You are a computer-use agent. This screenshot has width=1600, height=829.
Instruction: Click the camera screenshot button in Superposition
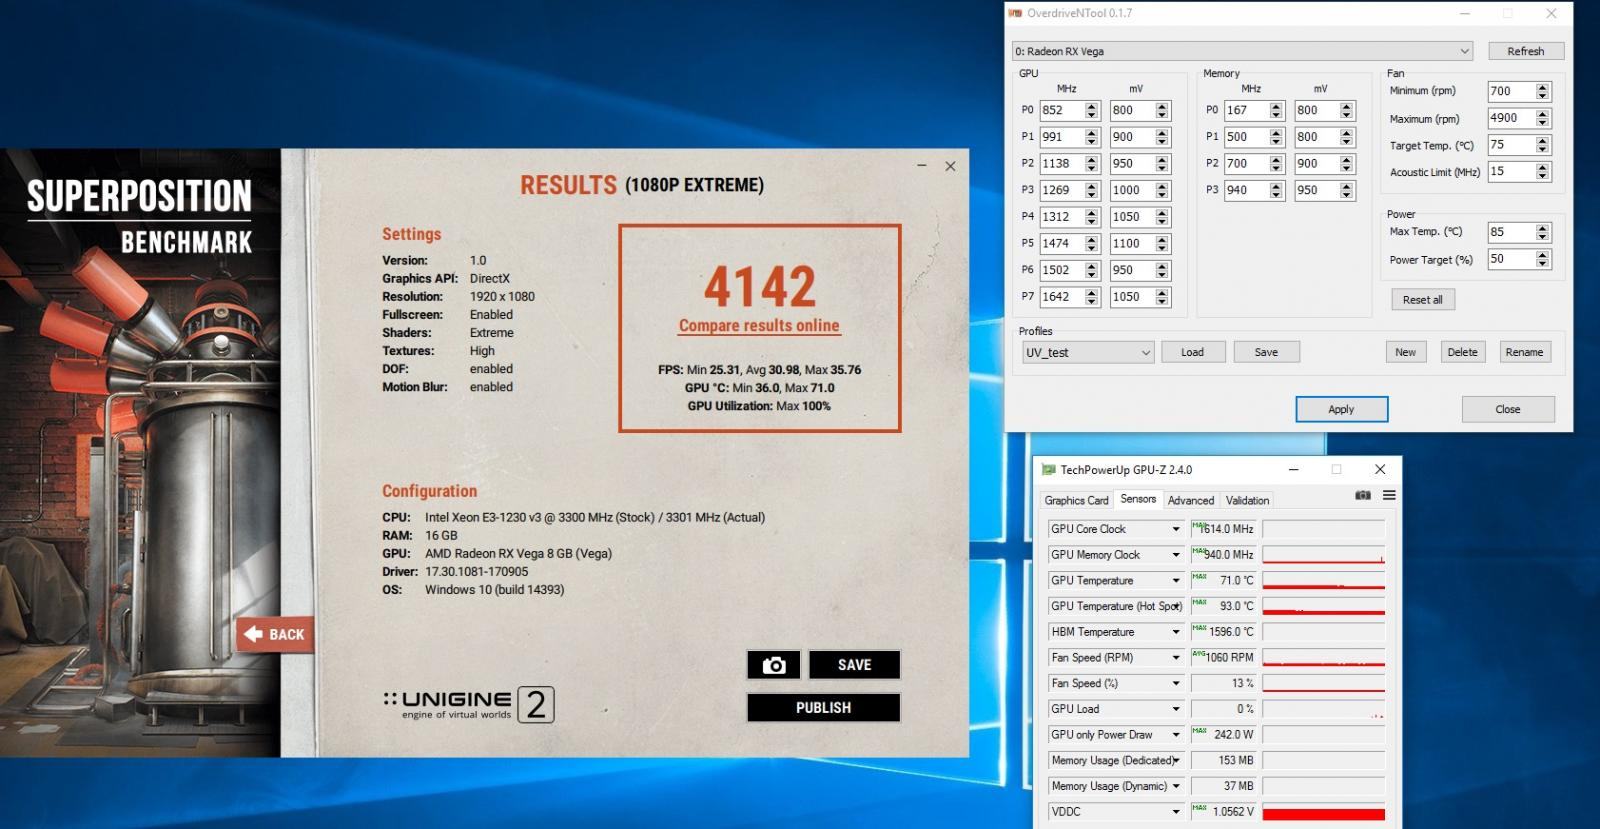tap(773, 665)
